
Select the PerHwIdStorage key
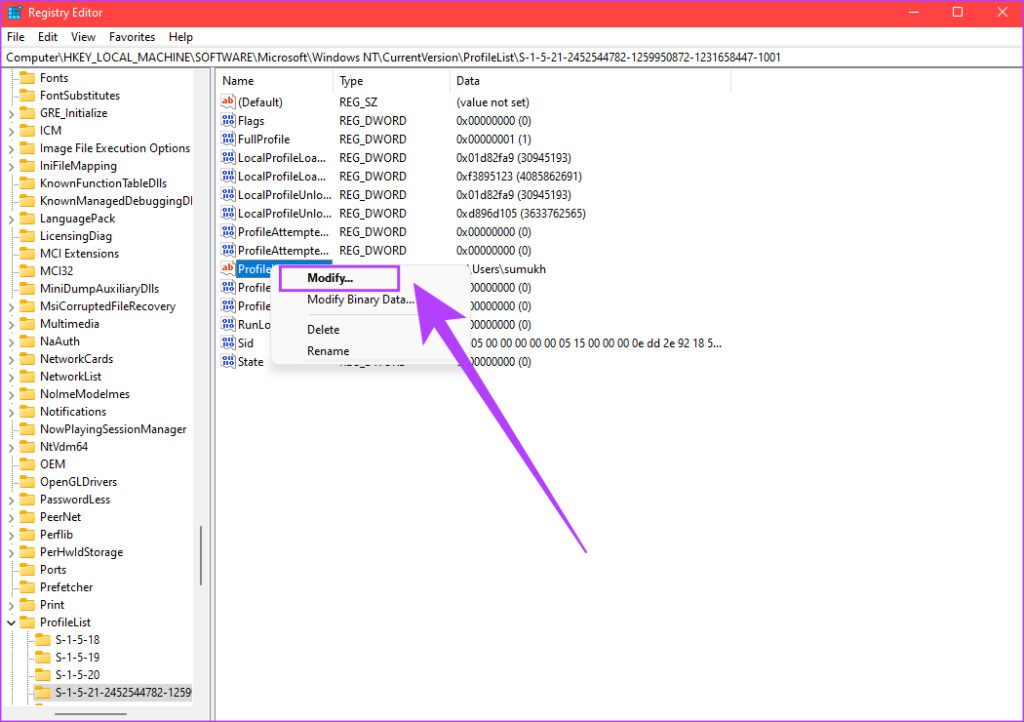(81, 552)
